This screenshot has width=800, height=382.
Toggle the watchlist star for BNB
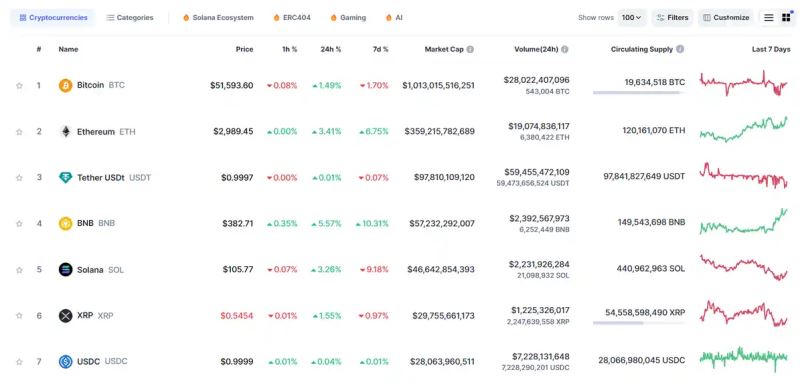click(x=19, y=223)
